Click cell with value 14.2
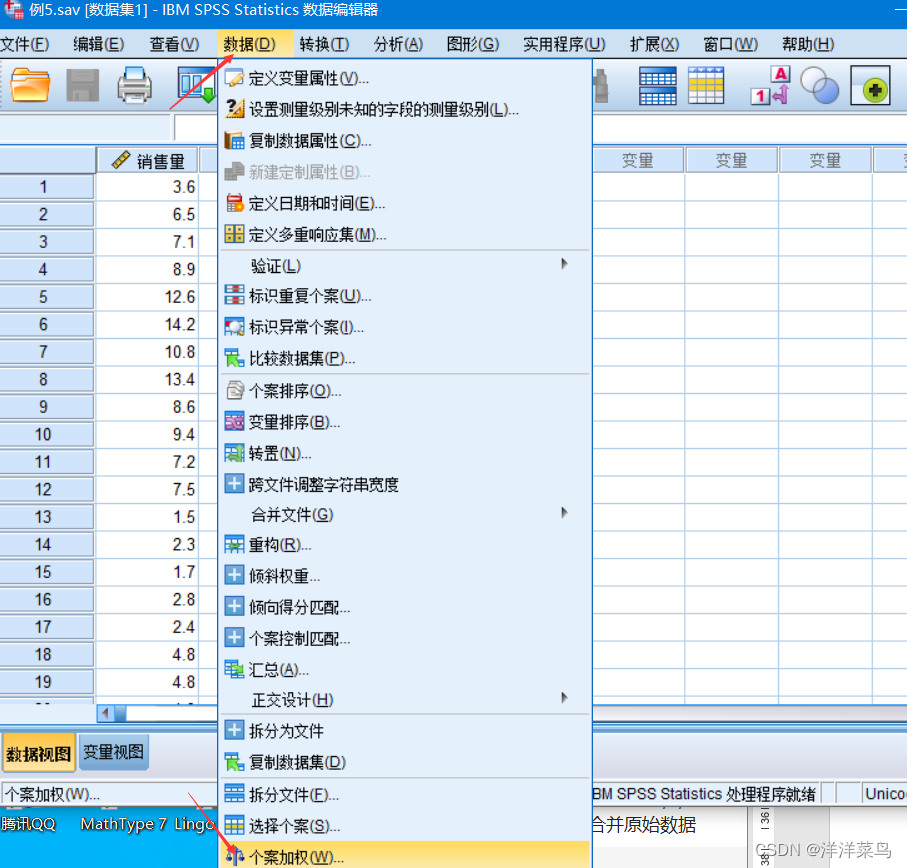907x868 pixels. point(148,324)
